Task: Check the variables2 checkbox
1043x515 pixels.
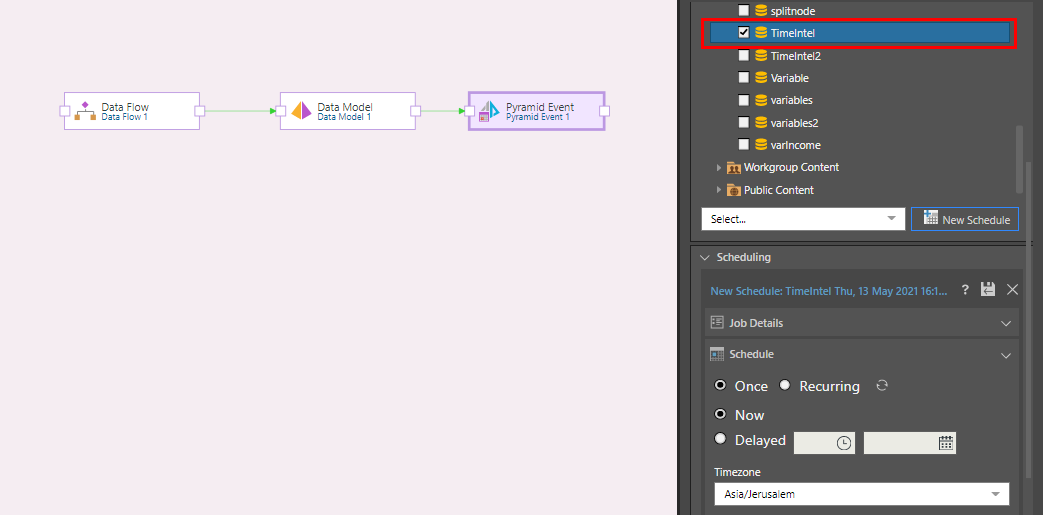Action: pos(744,123)
